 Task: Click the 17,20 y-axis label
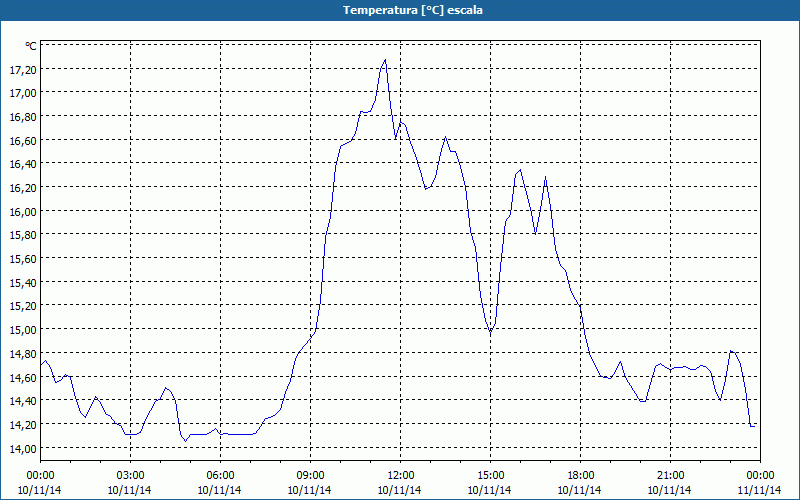pyautogui.click(x=23, y=70)
